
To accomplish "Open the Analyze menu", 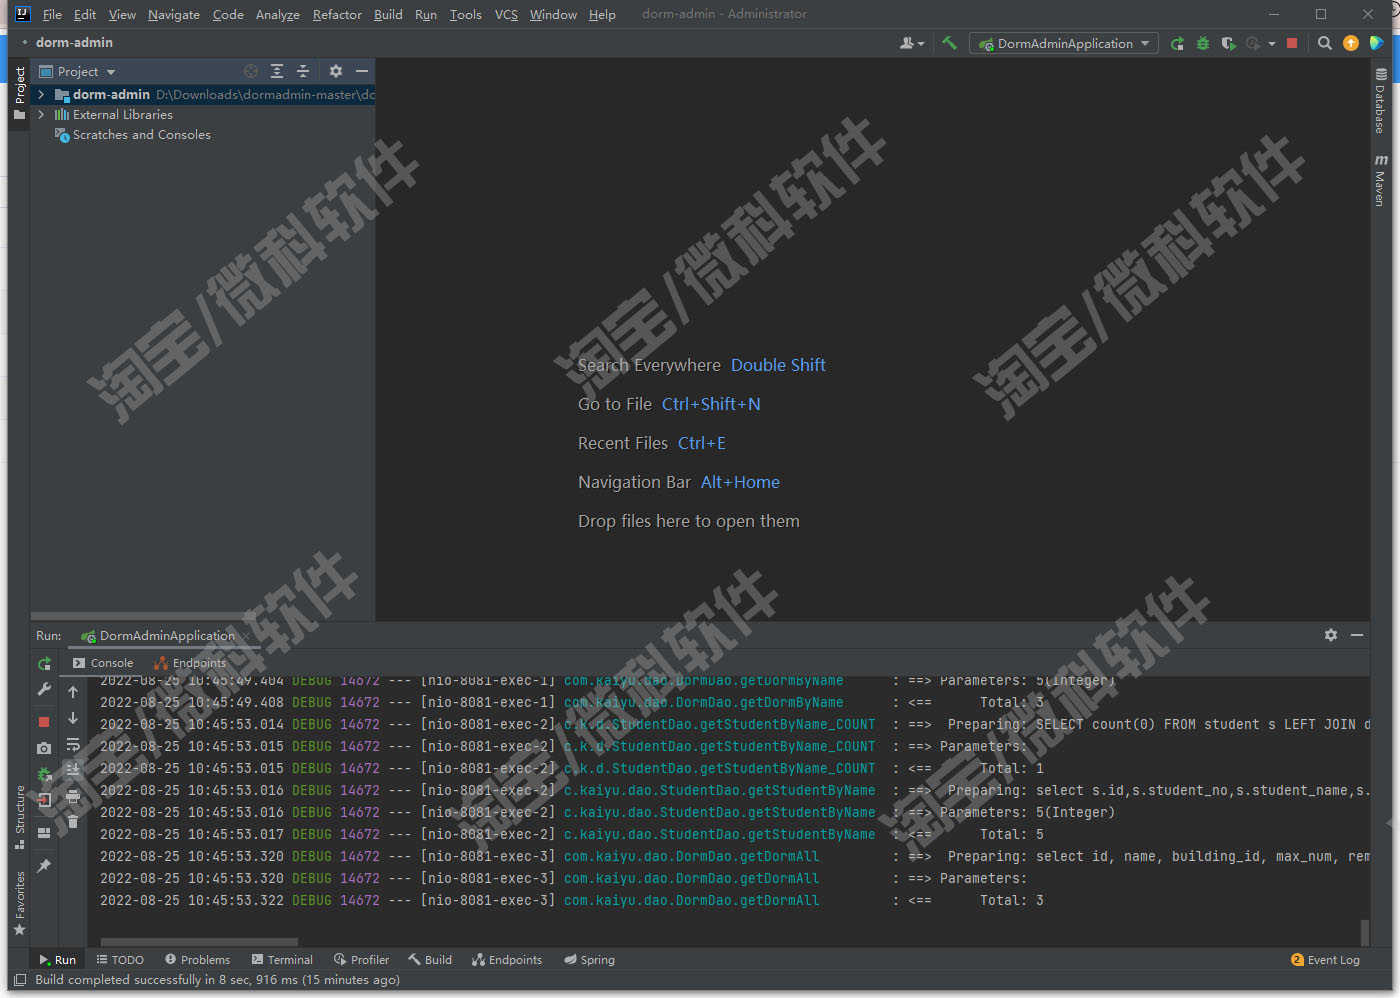I will (277, 14).
